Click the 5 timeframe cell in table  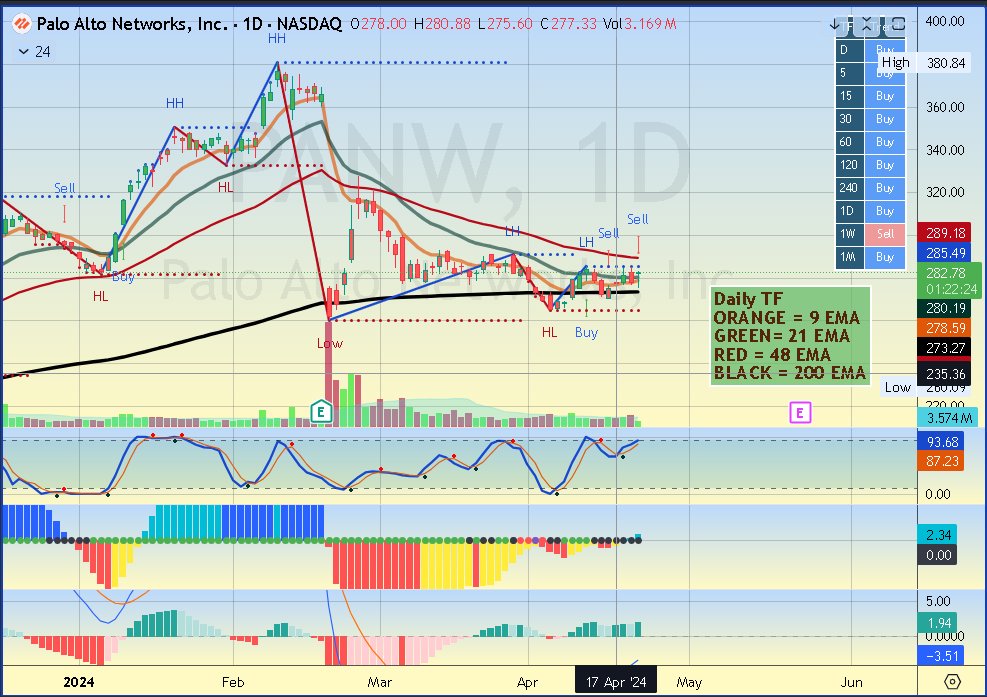click(x=850, y=73)
